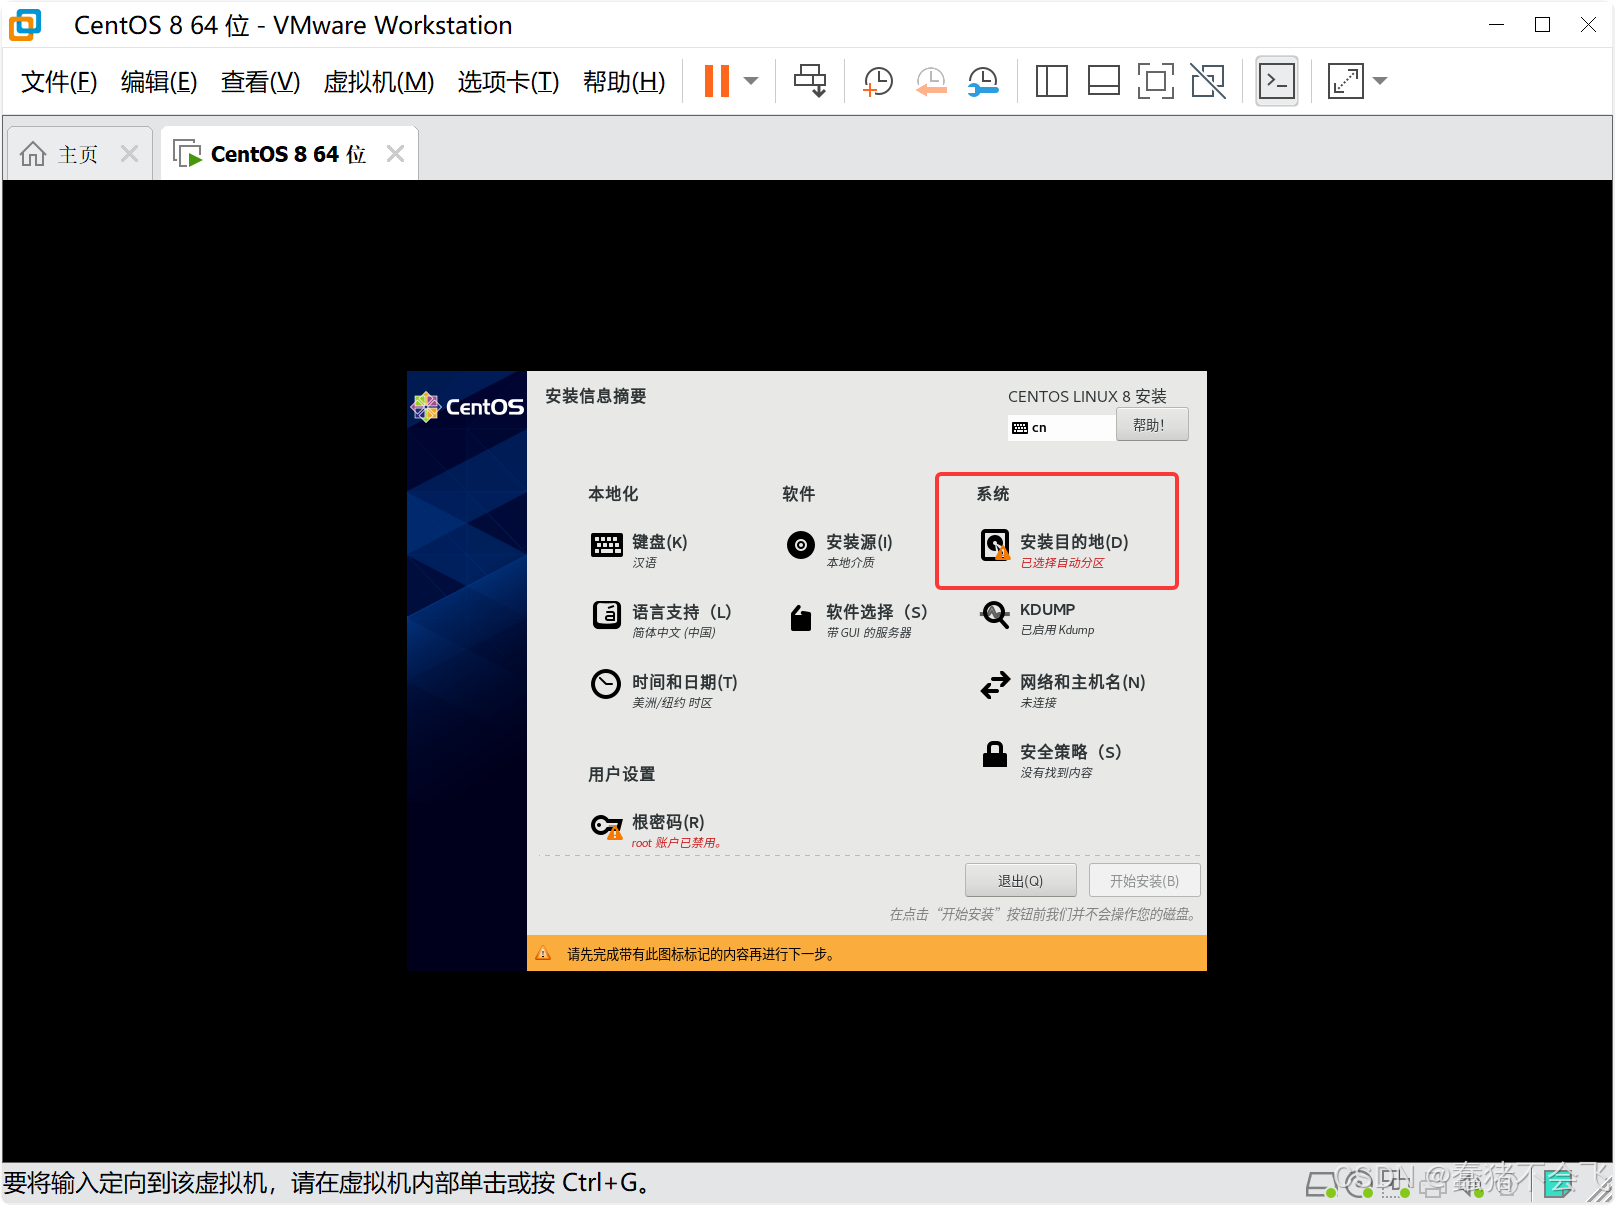Open the 虚拟机(M) menu
The height and width of the screenshot is (1205, 1615).
[379, 82]
